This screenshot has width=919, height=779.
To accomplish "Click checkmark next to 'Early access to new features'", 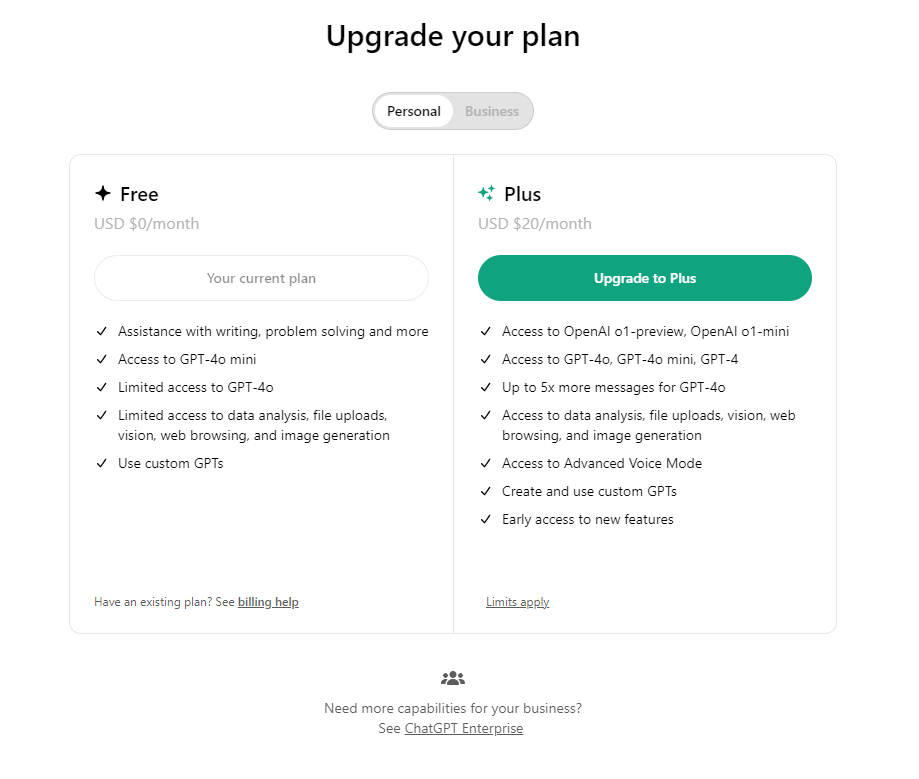I will 486,520.
